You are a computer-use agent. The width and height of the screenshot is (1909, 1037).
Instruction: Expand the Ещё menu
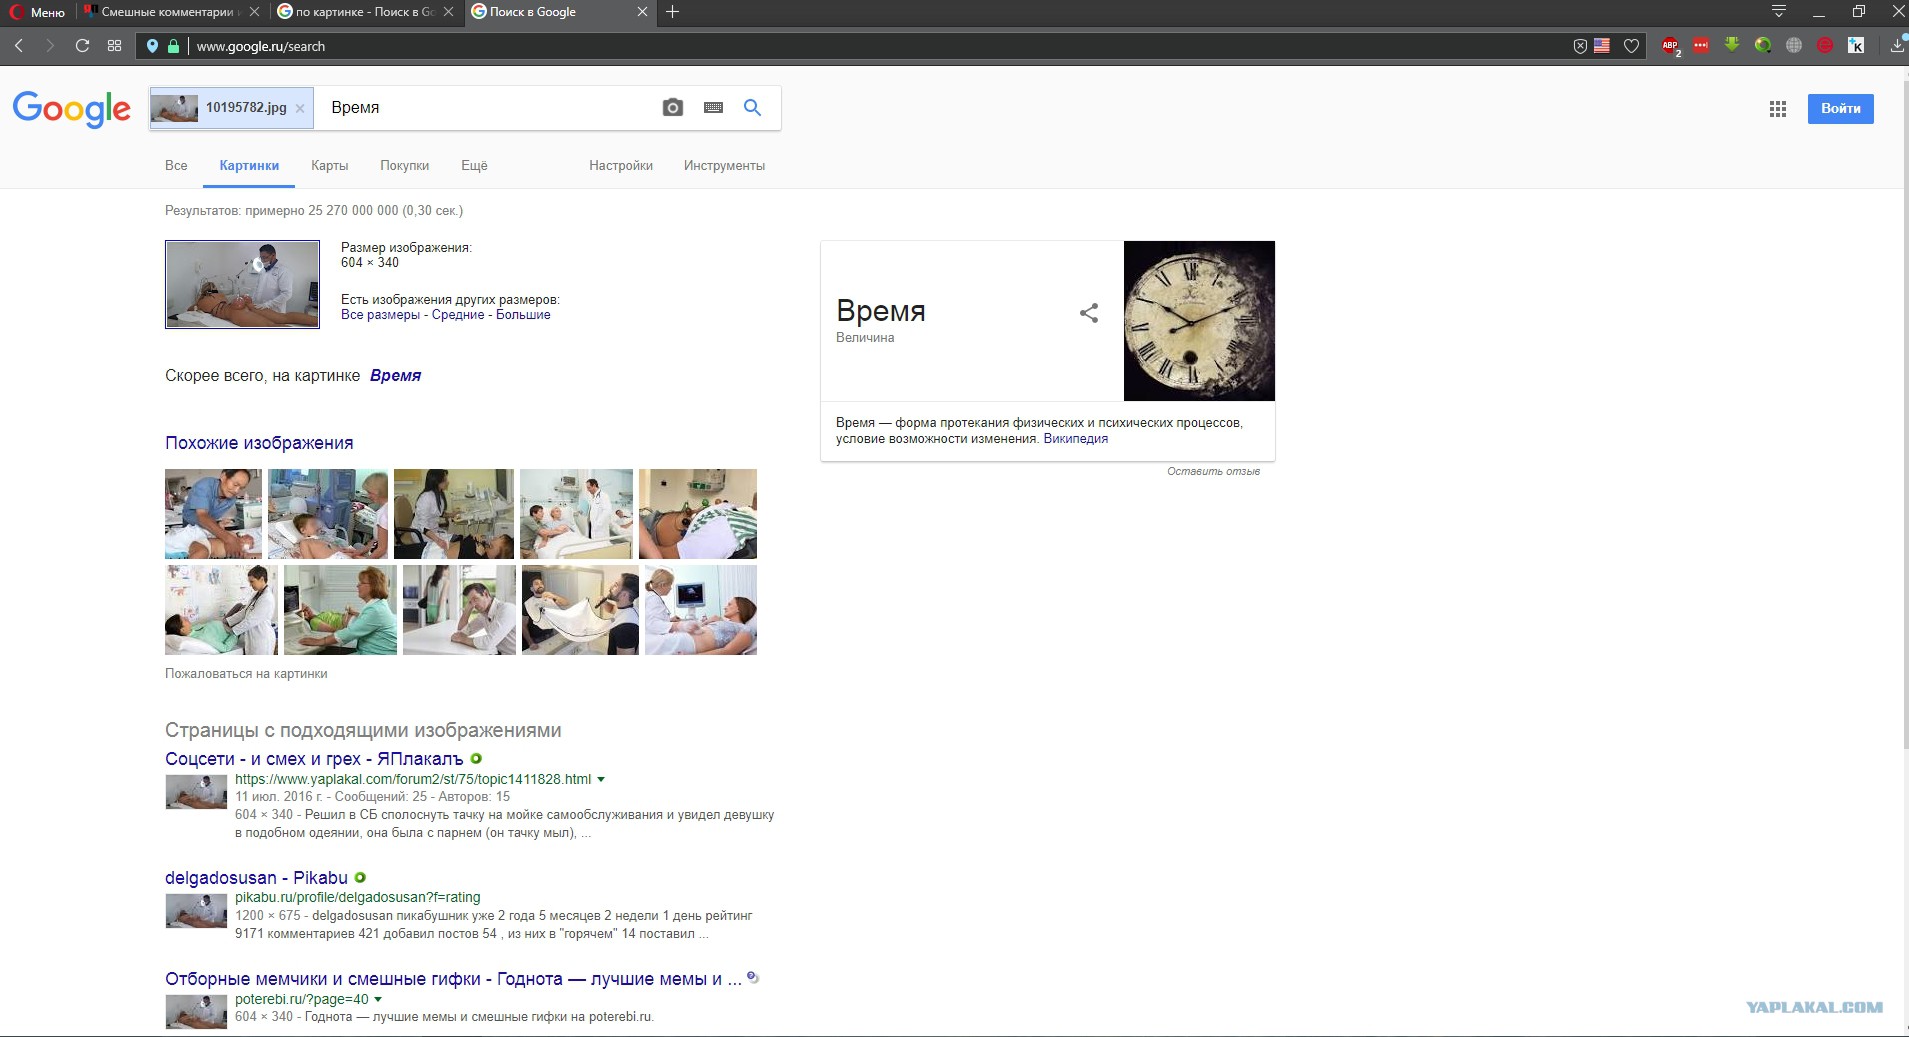click(474, 166)
